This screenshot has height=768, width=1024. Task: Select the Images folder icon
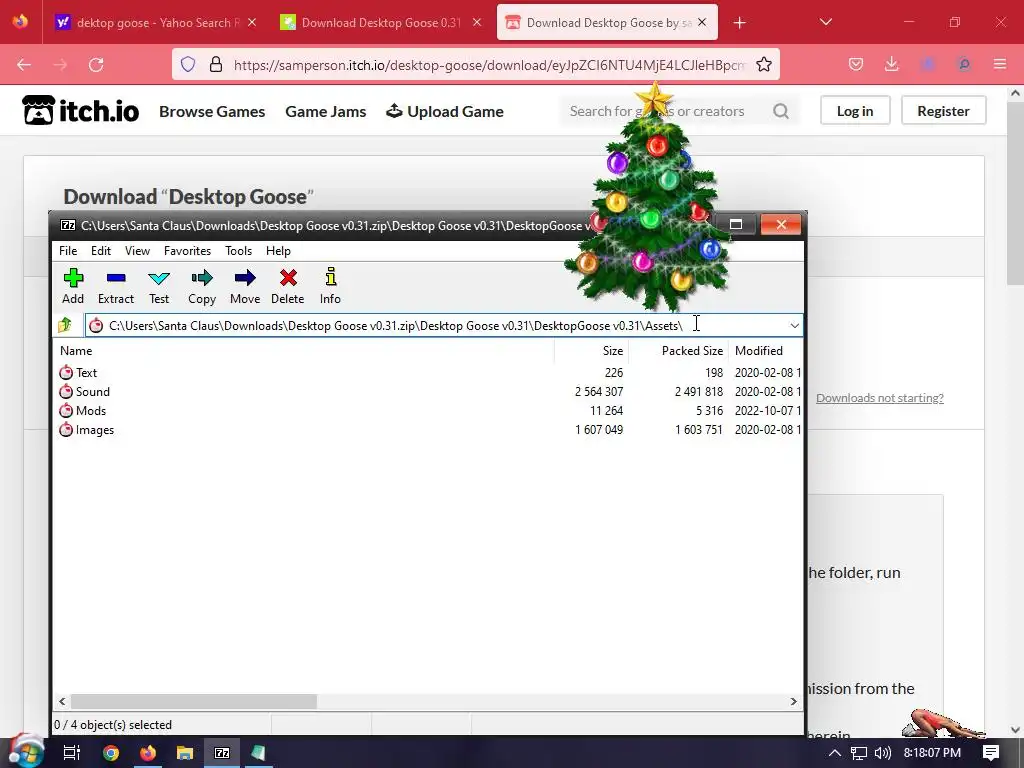(66, 430)
